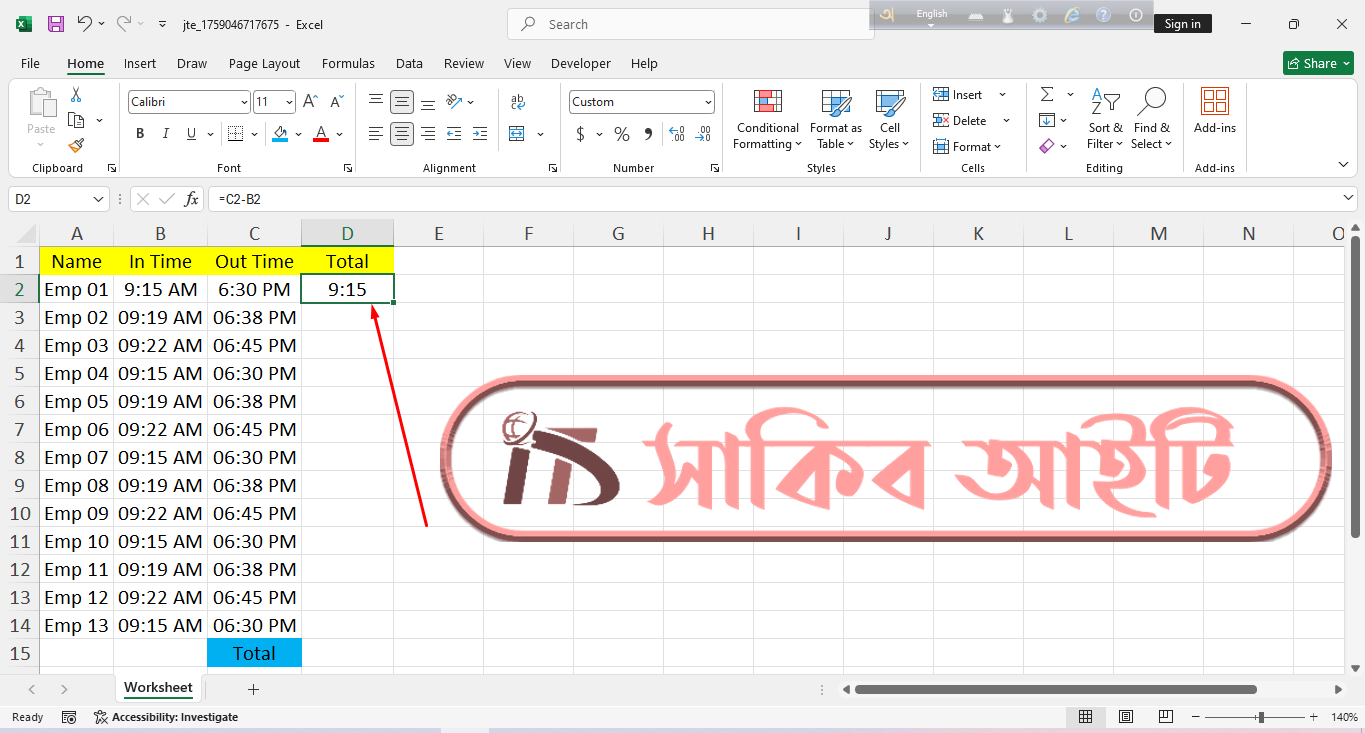
Task: Select the Format Painter brush icon
Action: (76, 146)
